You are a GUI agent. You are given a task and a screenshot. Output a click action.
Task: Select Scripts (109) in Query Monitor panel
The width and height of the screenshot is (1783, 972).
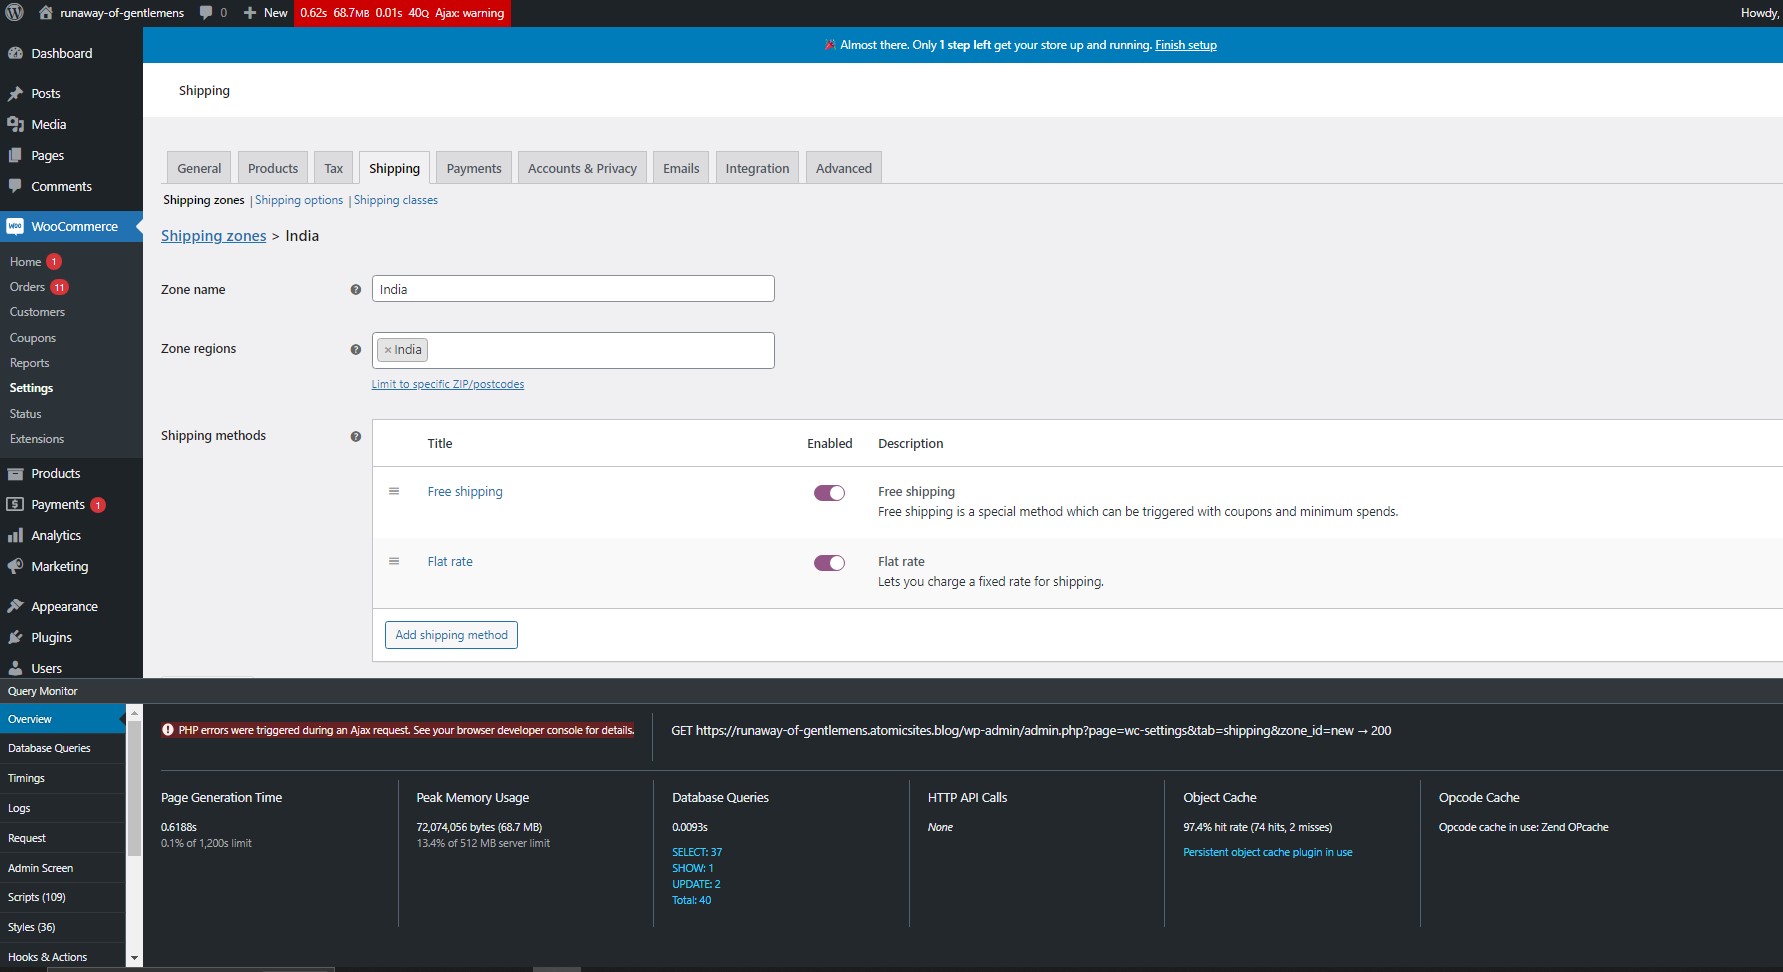(x=62, y=897)
